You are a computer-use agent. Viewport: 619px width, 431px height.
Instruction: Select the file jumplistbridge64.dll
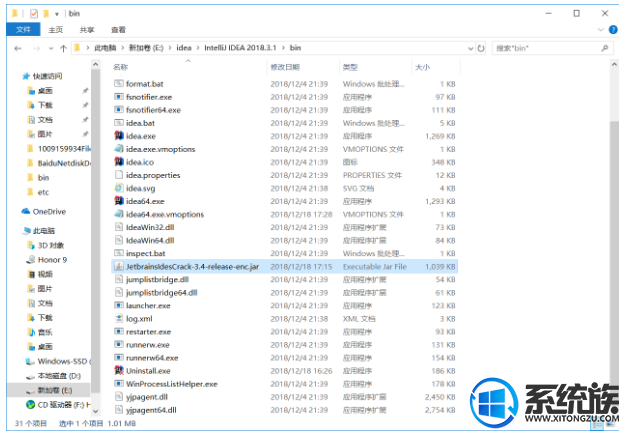coord(161,292)
